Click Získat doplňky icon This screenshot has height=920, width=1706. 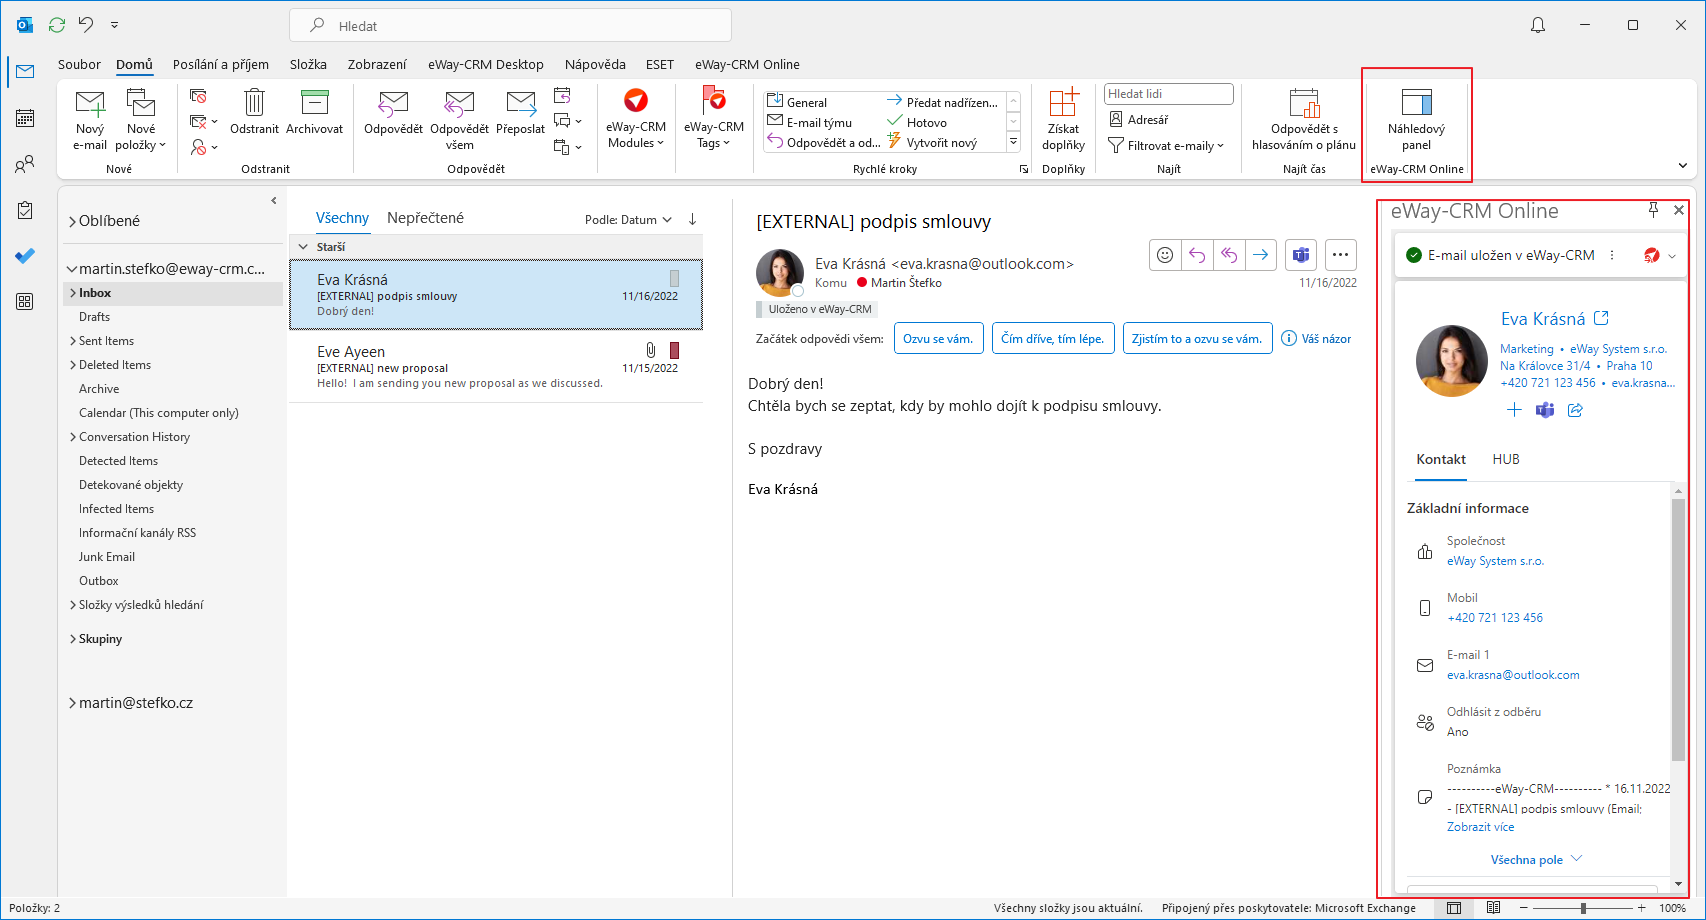pos(1063,102)
